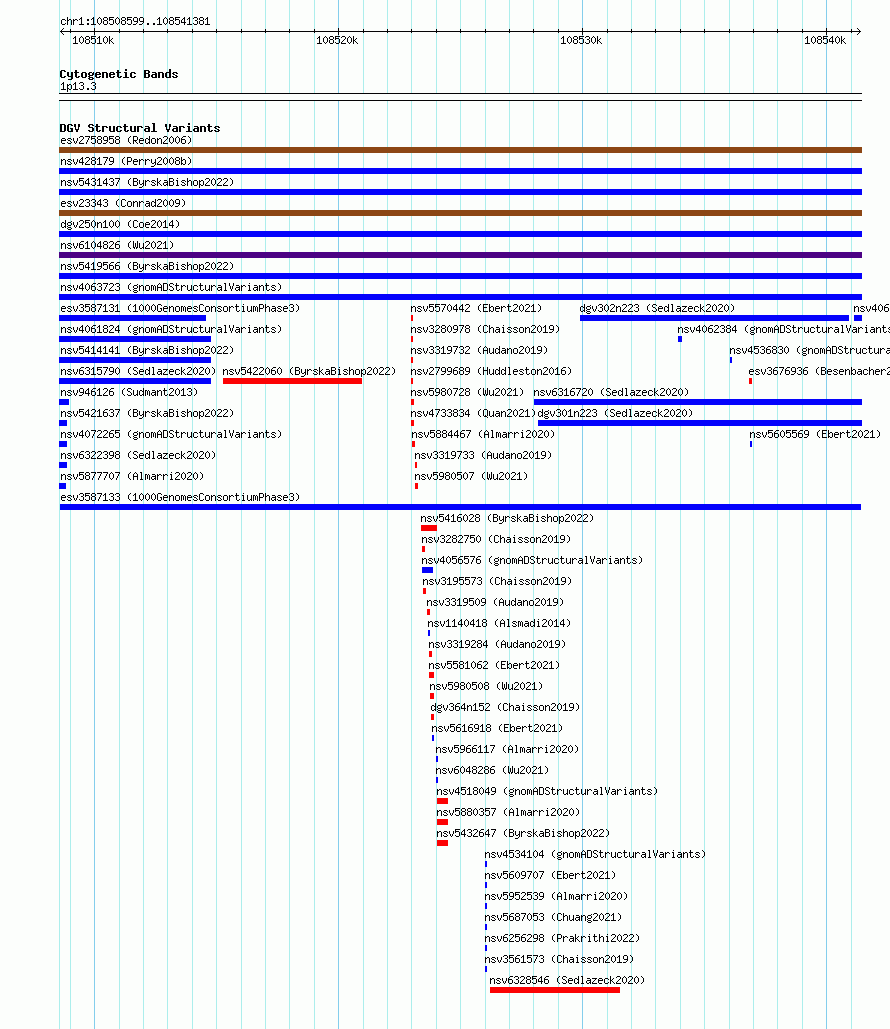Click nsv2799689 (Huddleston2016) label
Viewport: 890px width, 1029px height.
[x=491, y=371]
